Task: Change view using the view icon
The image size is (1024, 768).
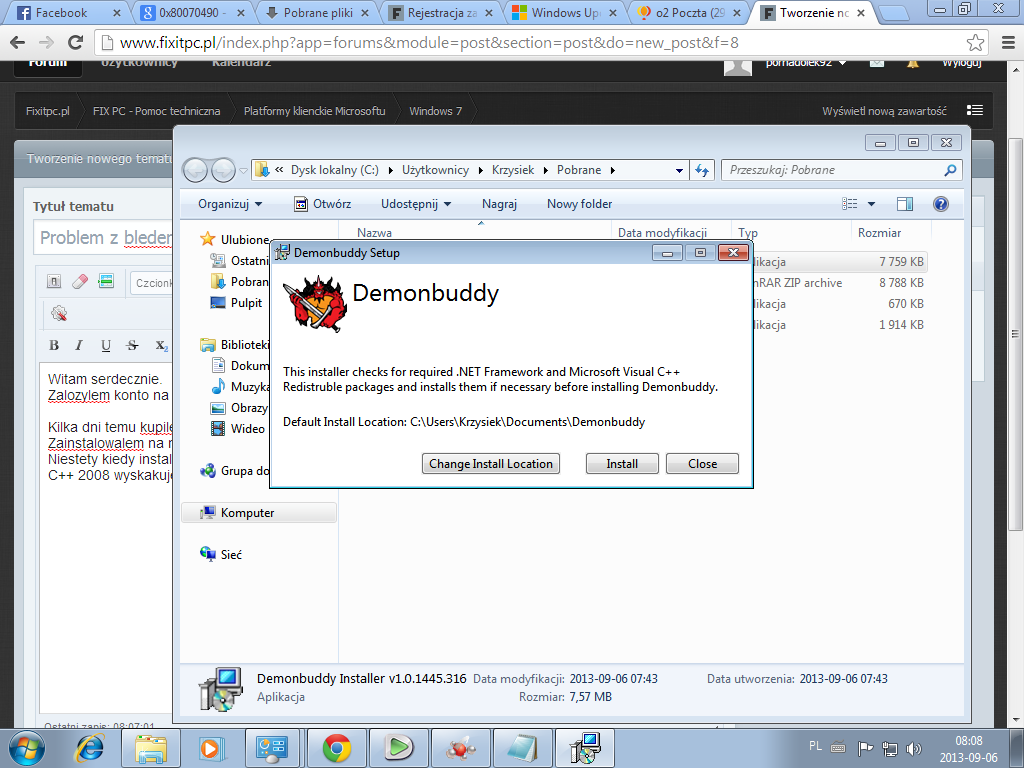Action: (x=850, y=204)
